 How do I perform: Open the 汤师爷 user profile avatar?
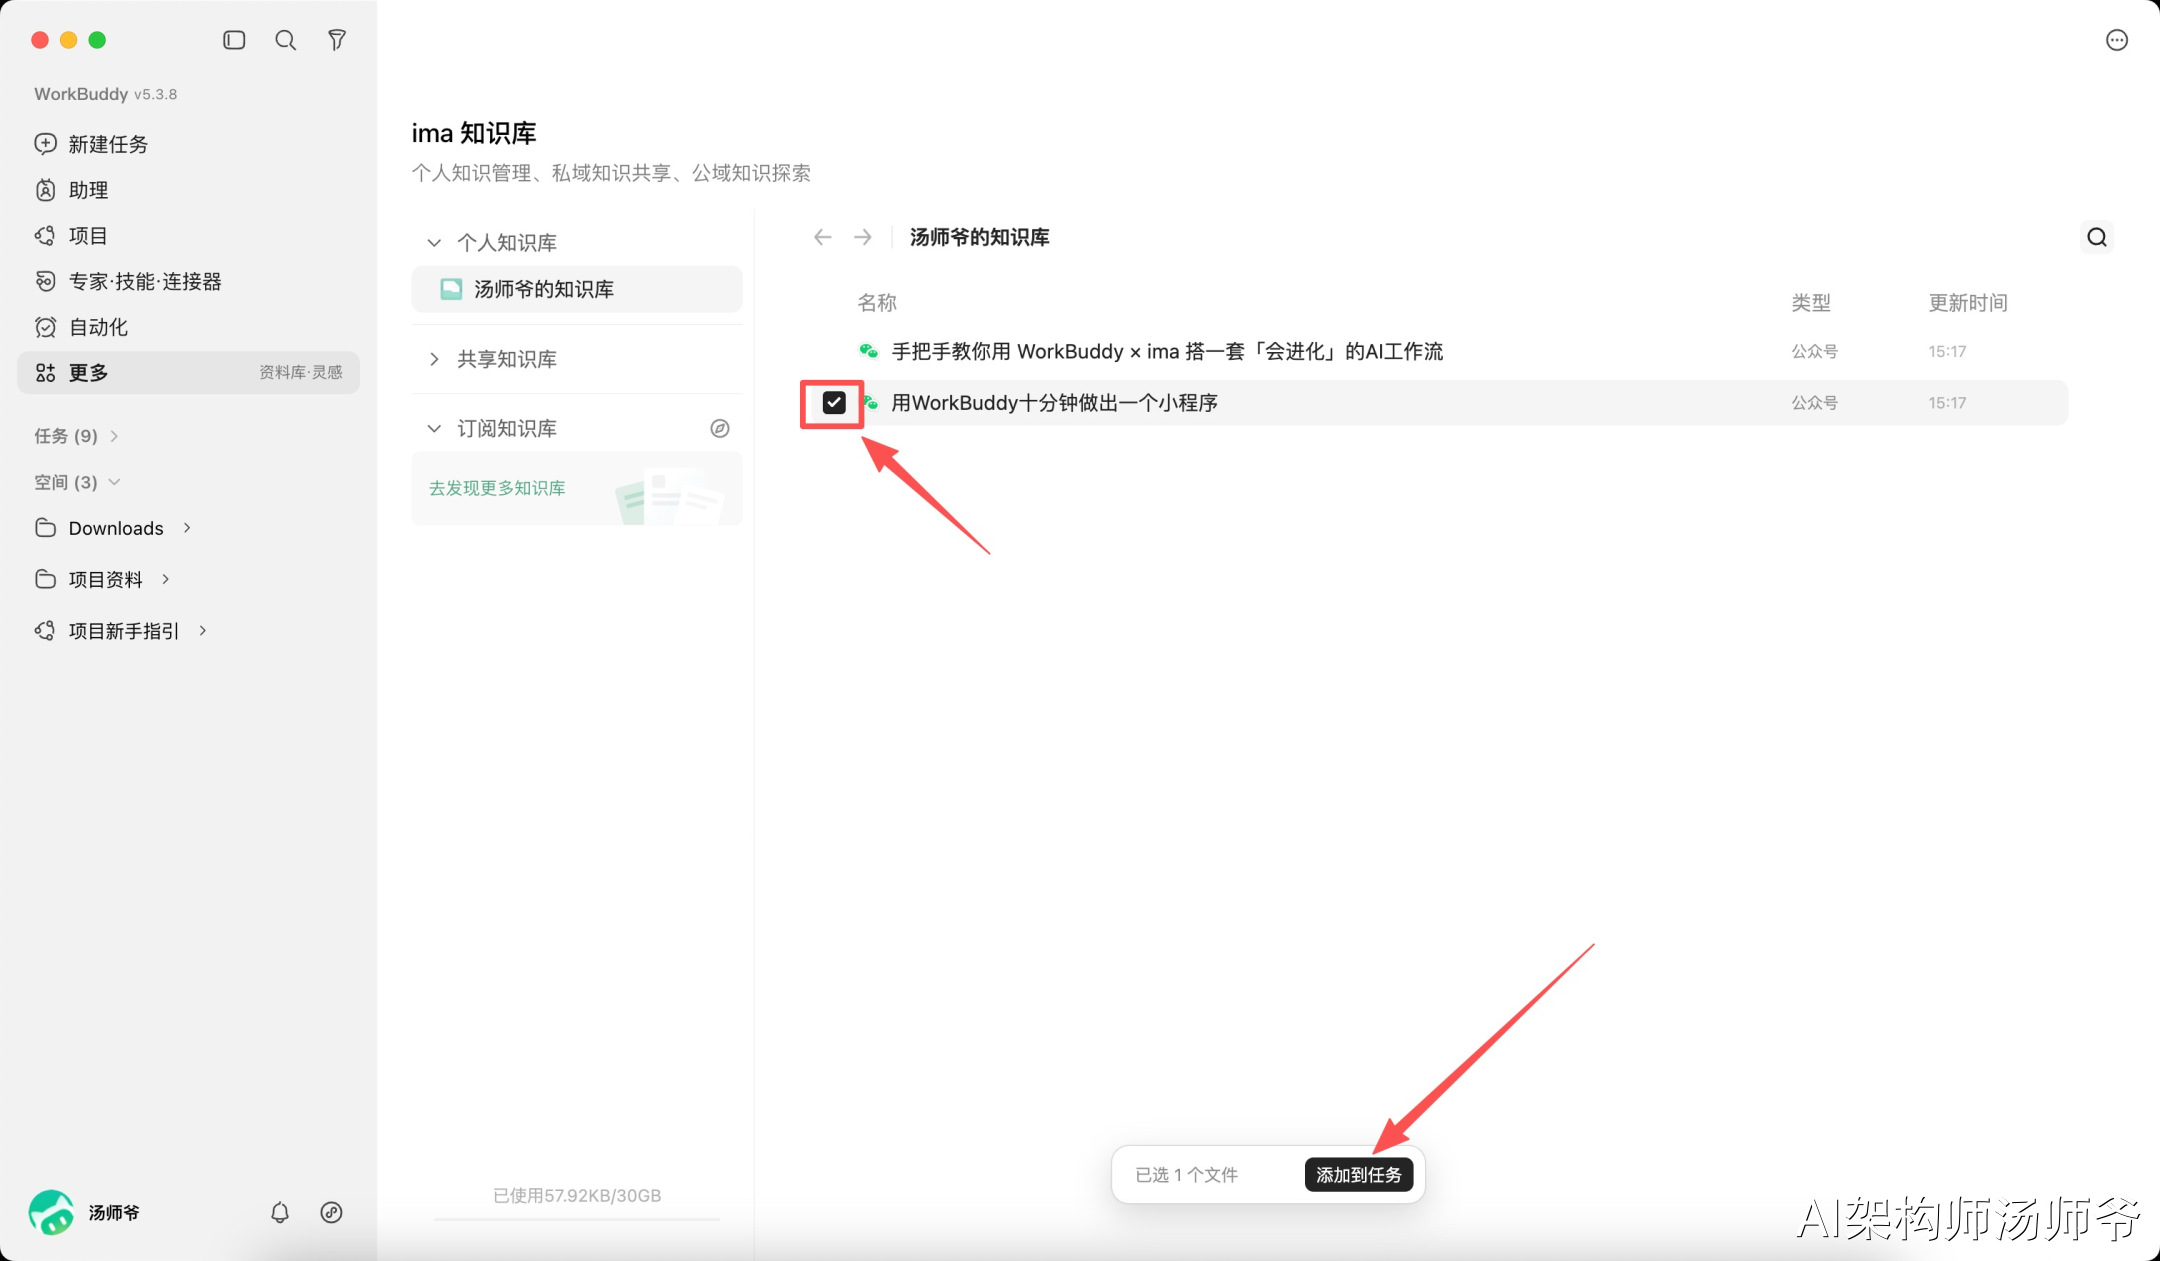[51, 1212]
